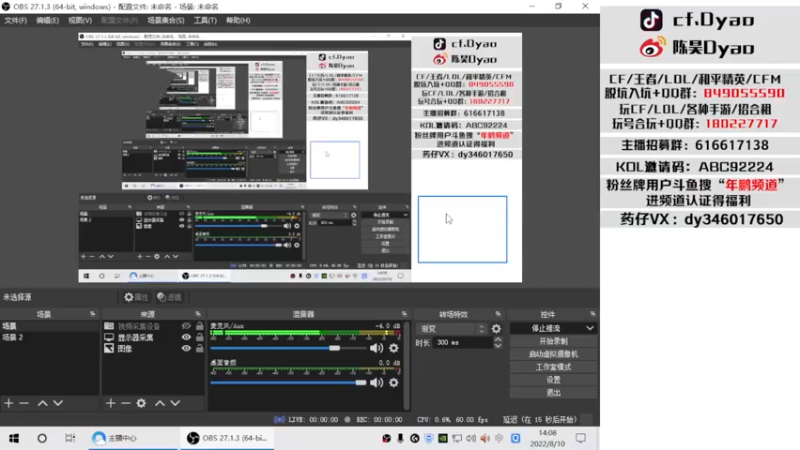Screen dimensions: 800x450
Task: Open the 视图(V) menu
Action: point(80,20)
